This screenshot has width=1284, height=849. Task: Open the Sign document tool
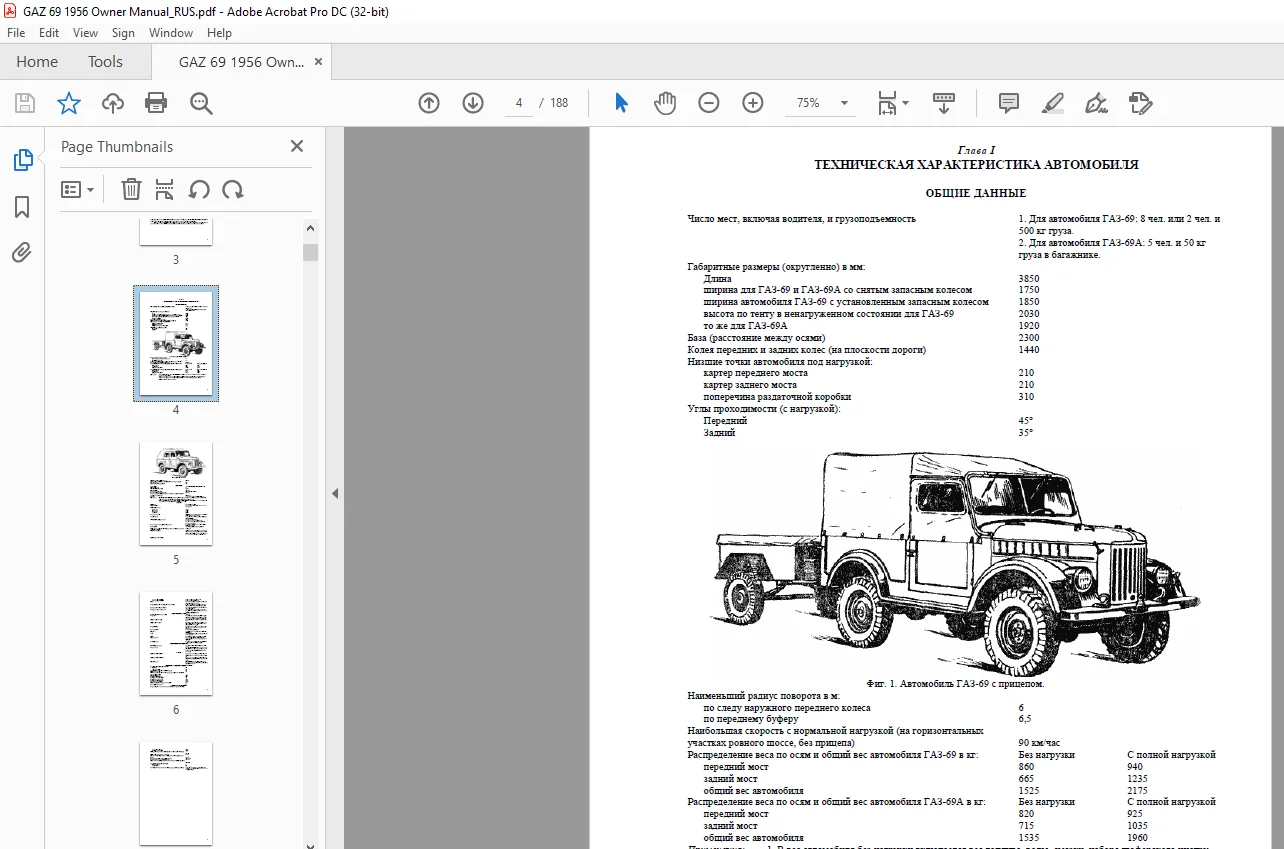click(x=1097, y=103)
